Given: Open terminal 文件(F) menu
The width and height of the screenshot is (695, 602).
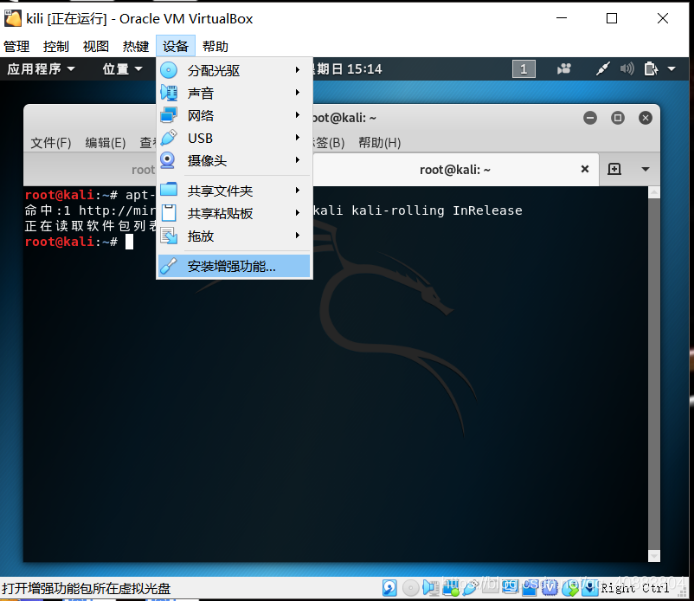Looking at the screenshot, I should pos(51,143).
